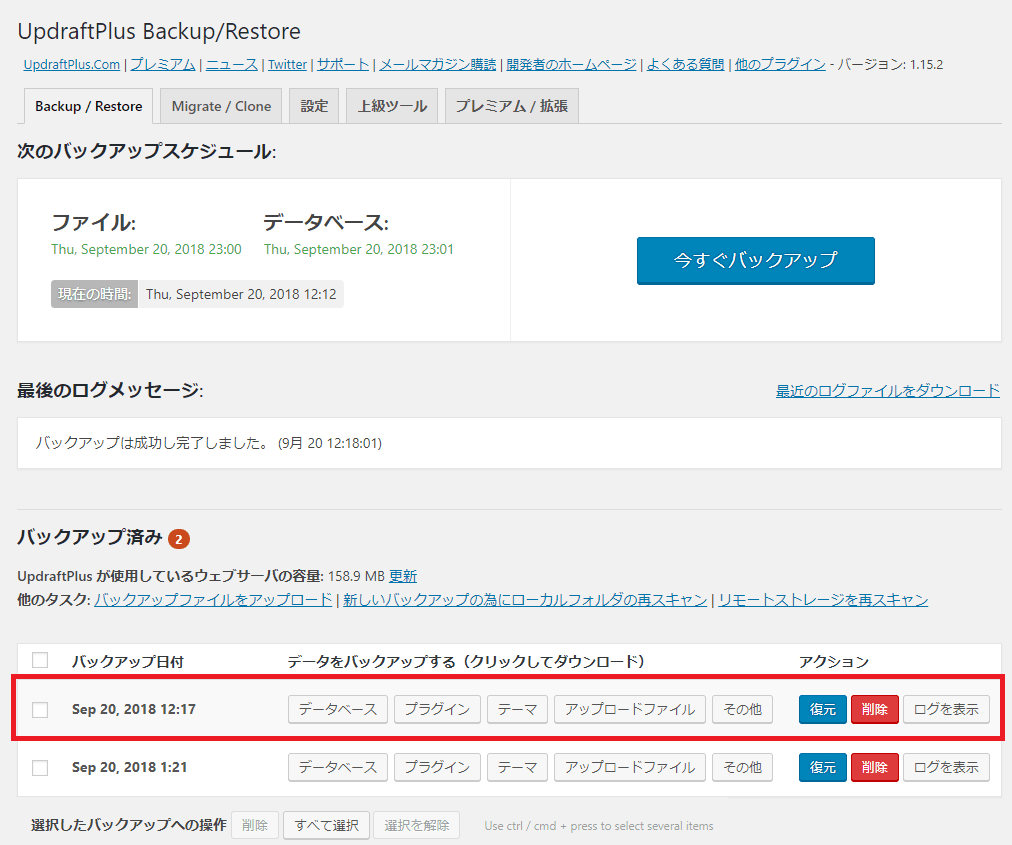Show the log of the 12:17 backup
Viewport: 1012px width, 845px height.
pos(945,709)
